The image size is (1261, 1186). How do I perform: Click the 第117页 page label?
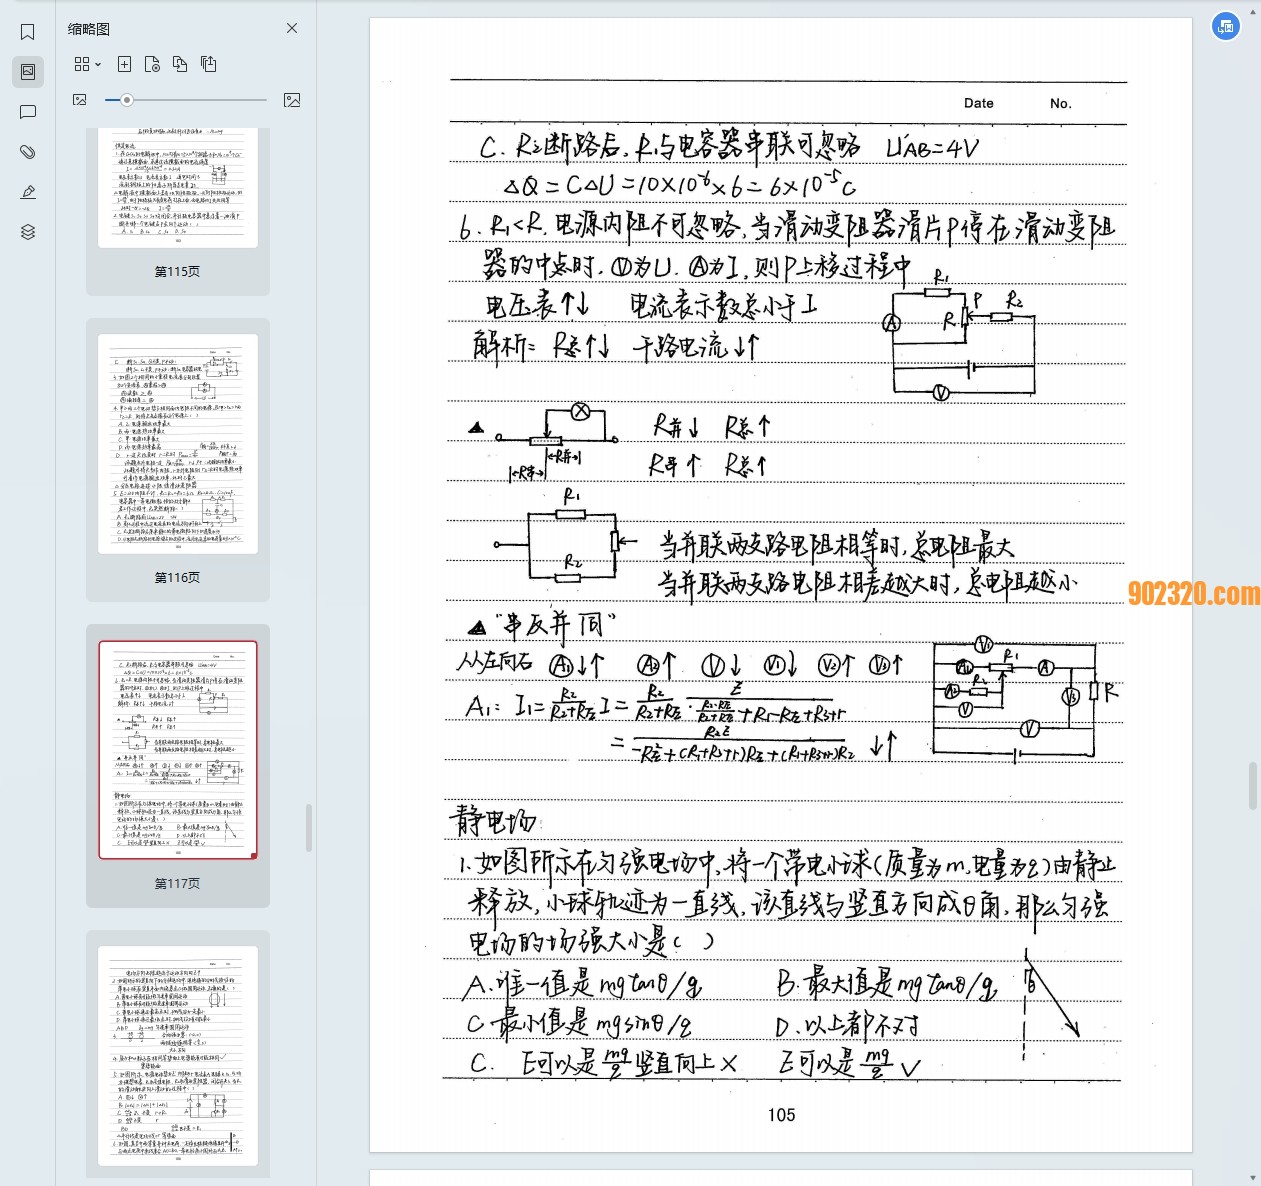(x=177, y=884)
